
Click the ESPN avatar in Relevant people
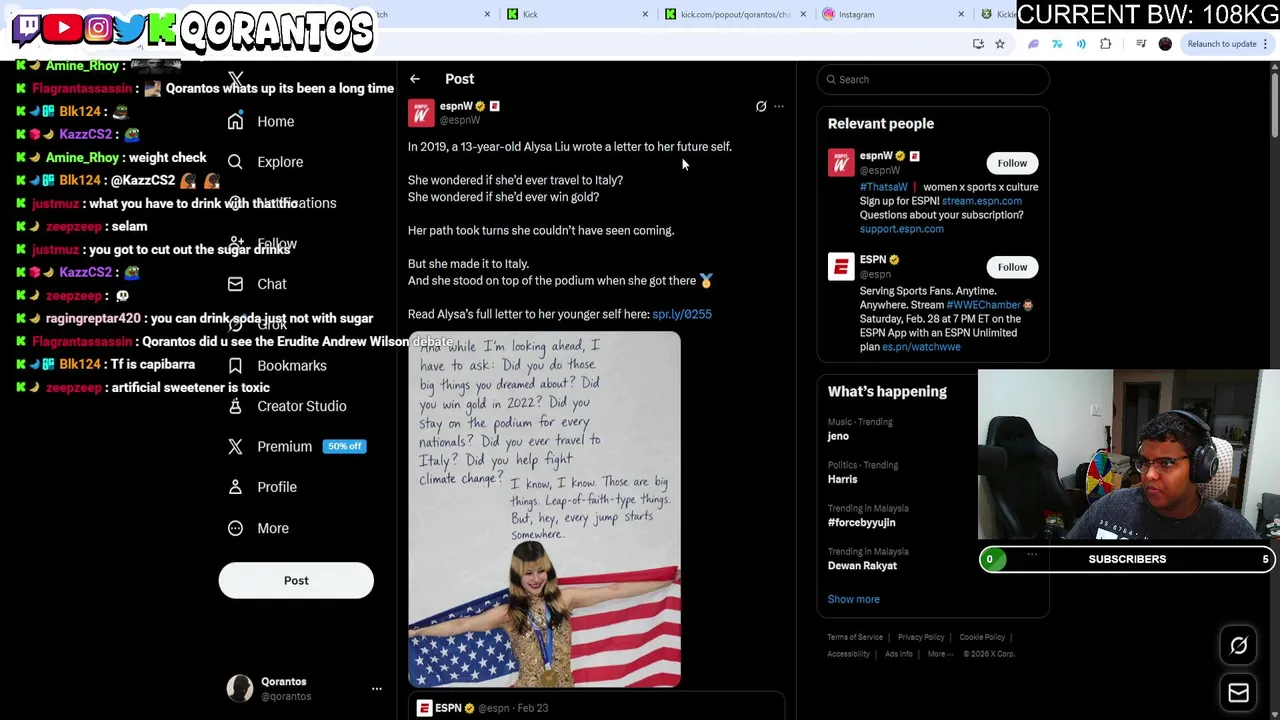point(841,267)
